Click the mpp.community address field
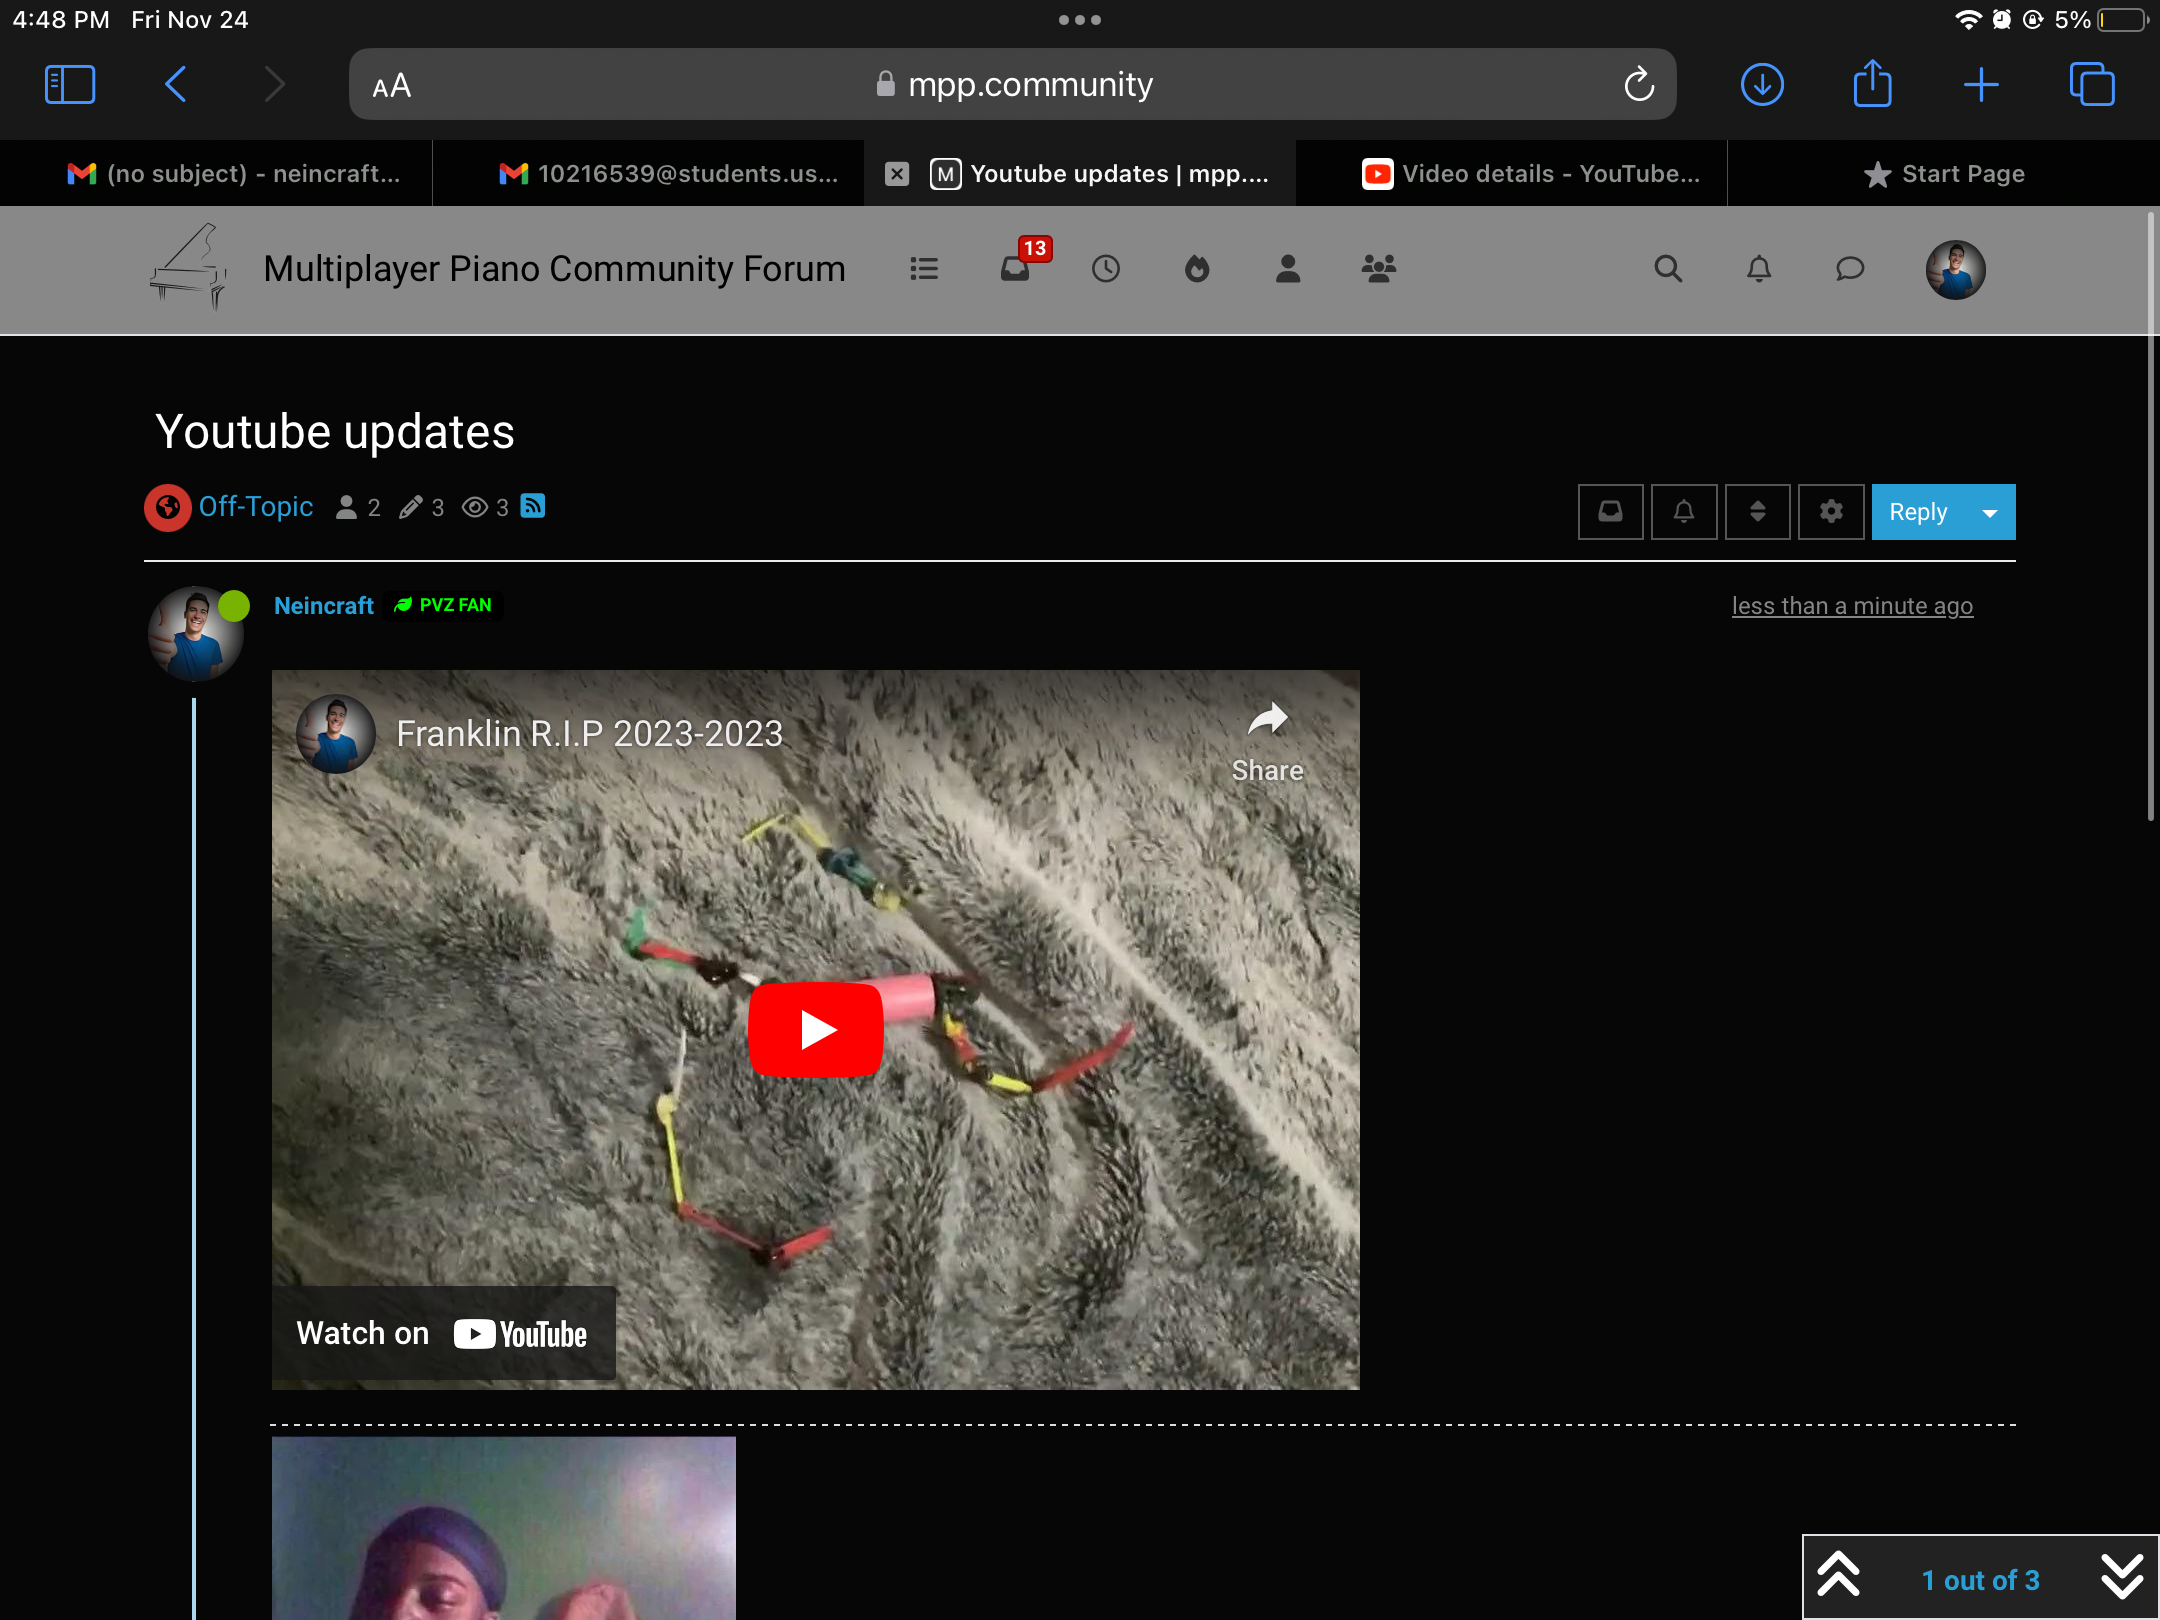 coord(1012,85)
